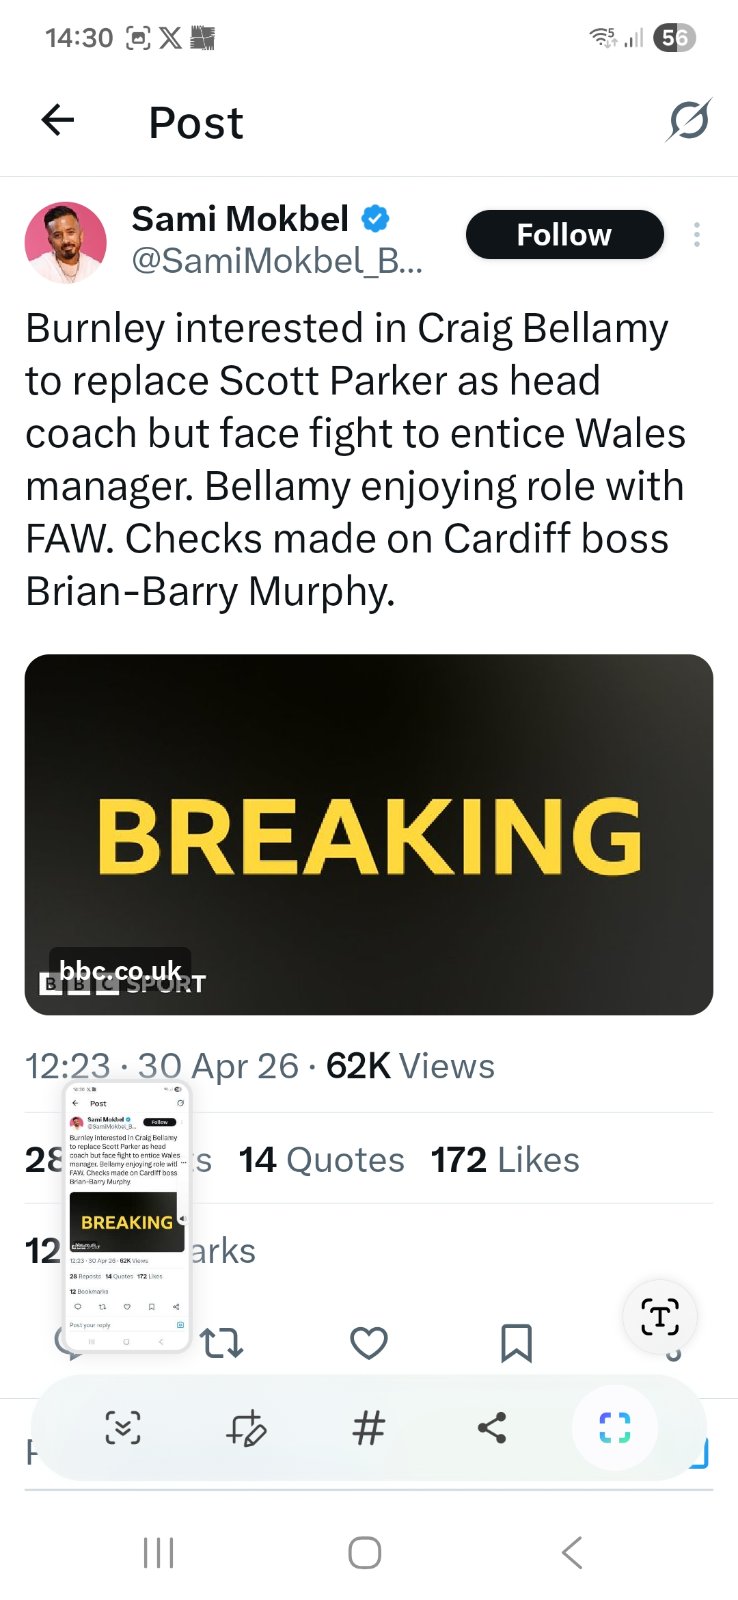Image resolution: width=738 pixels, height=1600 pixels.
Task: Repost using the retweet icon
Action: point(222,1342)
